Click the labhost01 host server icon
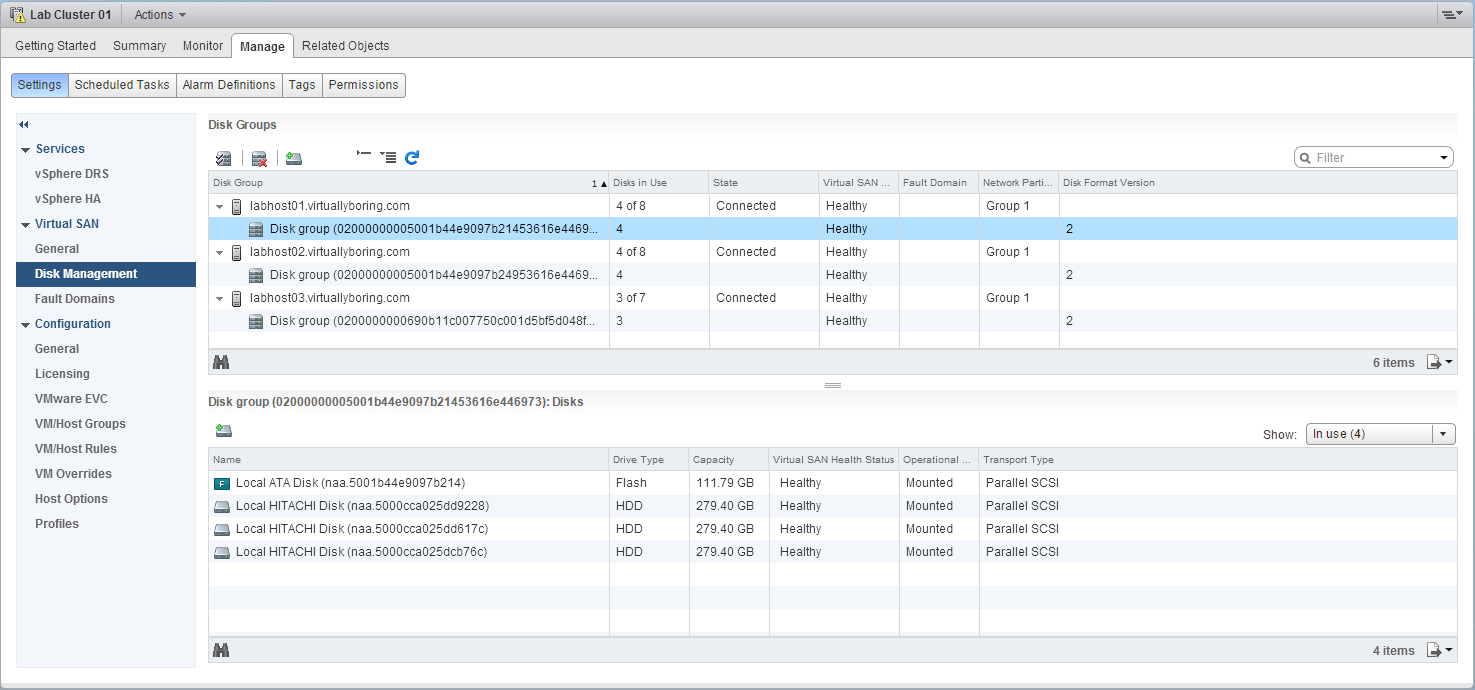 237,206
